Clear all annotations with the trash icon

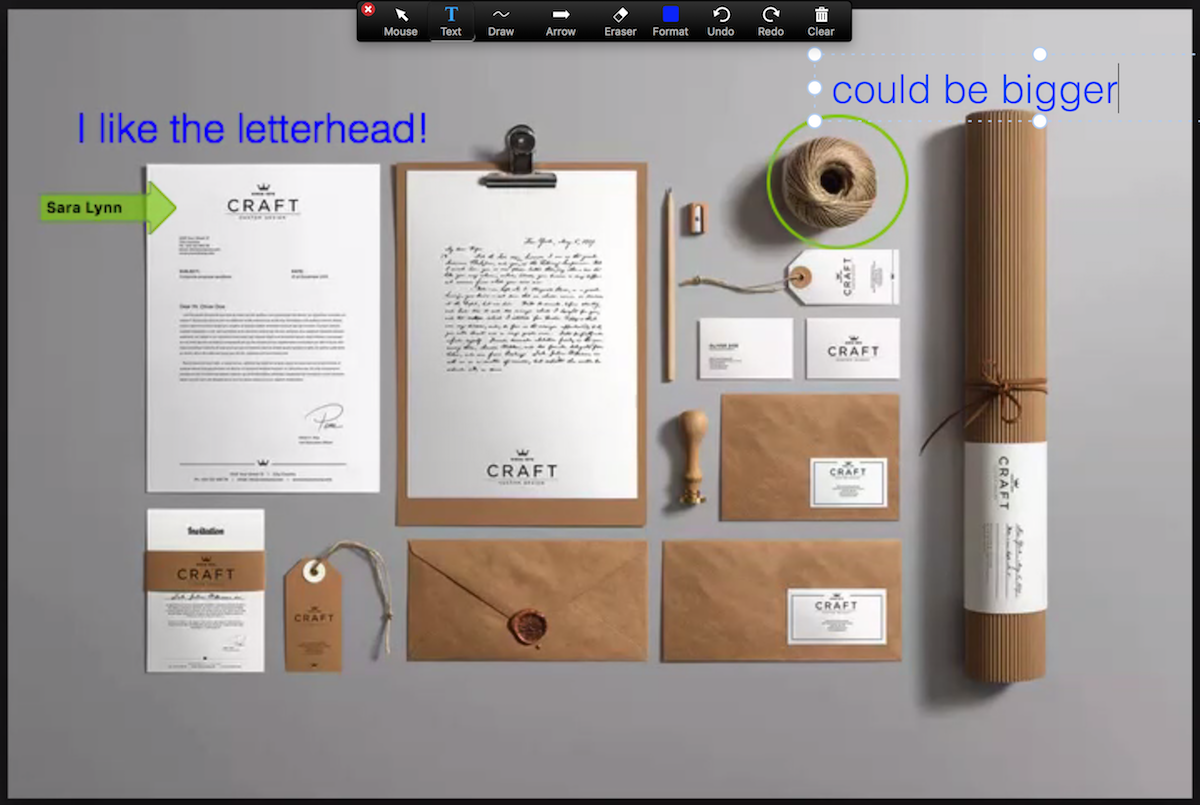click(820, 20)
